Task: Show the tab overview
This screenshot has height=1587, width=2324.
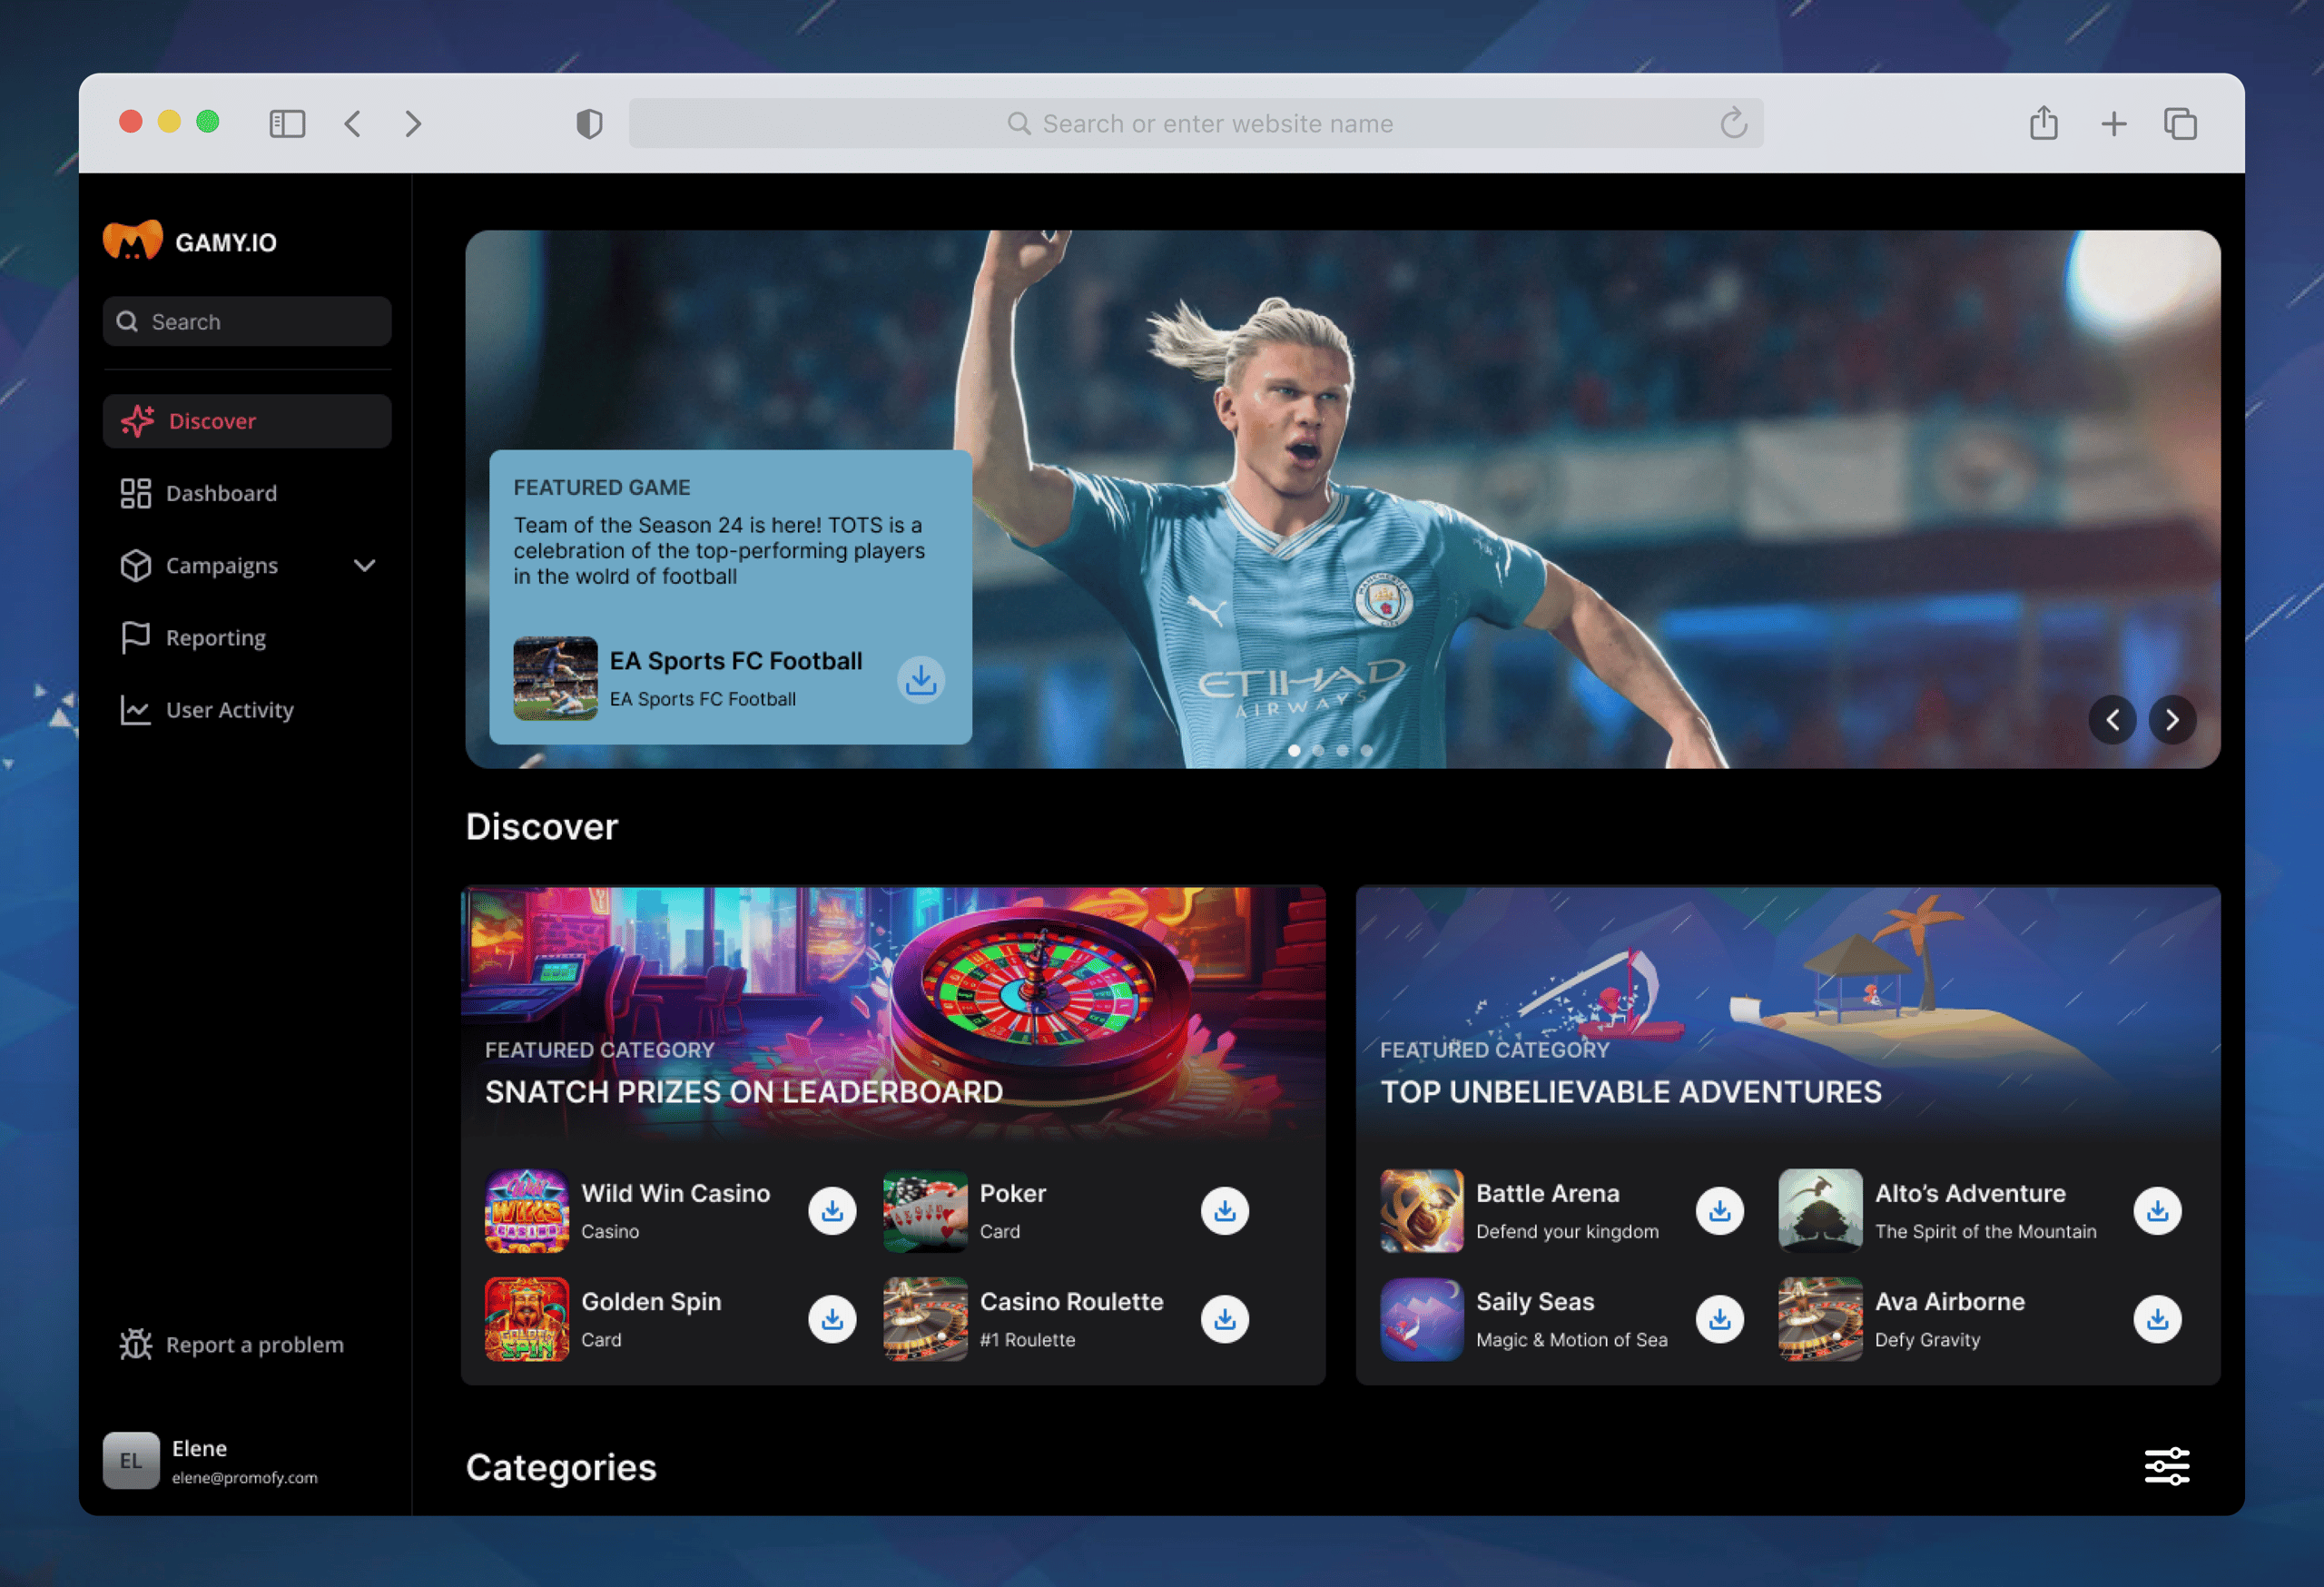Action: coord(2180,123)
